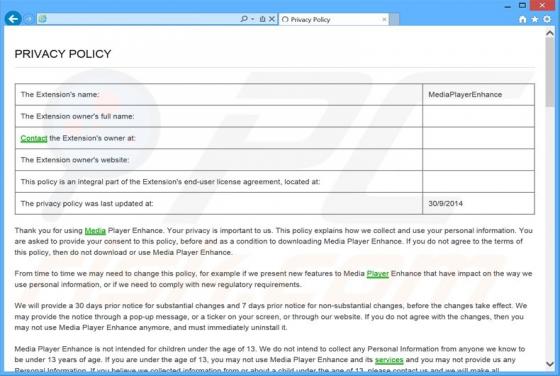Follow the green Contact link
Viewport: 560px width, 376px height.
point(34,138)
